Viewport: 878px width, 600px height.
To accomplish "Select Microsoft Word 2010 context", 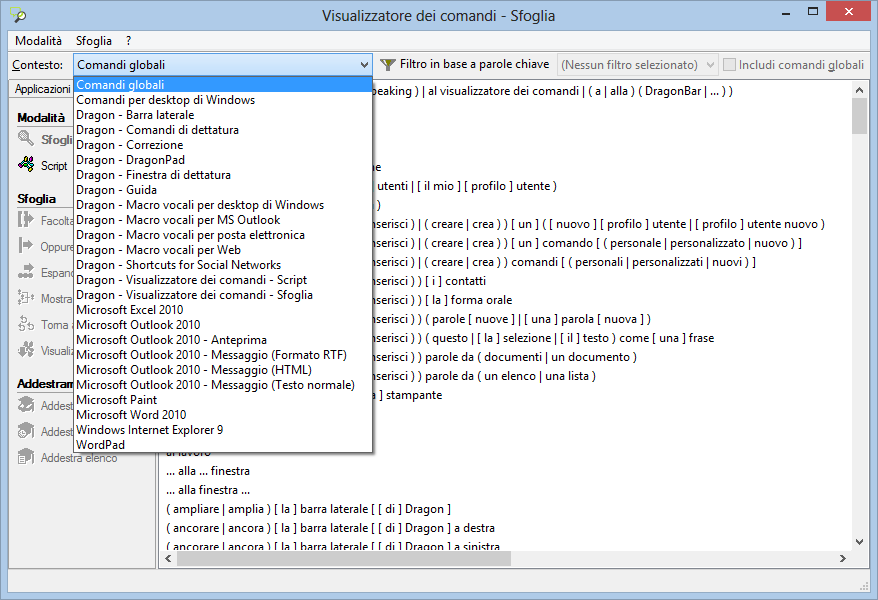I will tap(223, 415).
